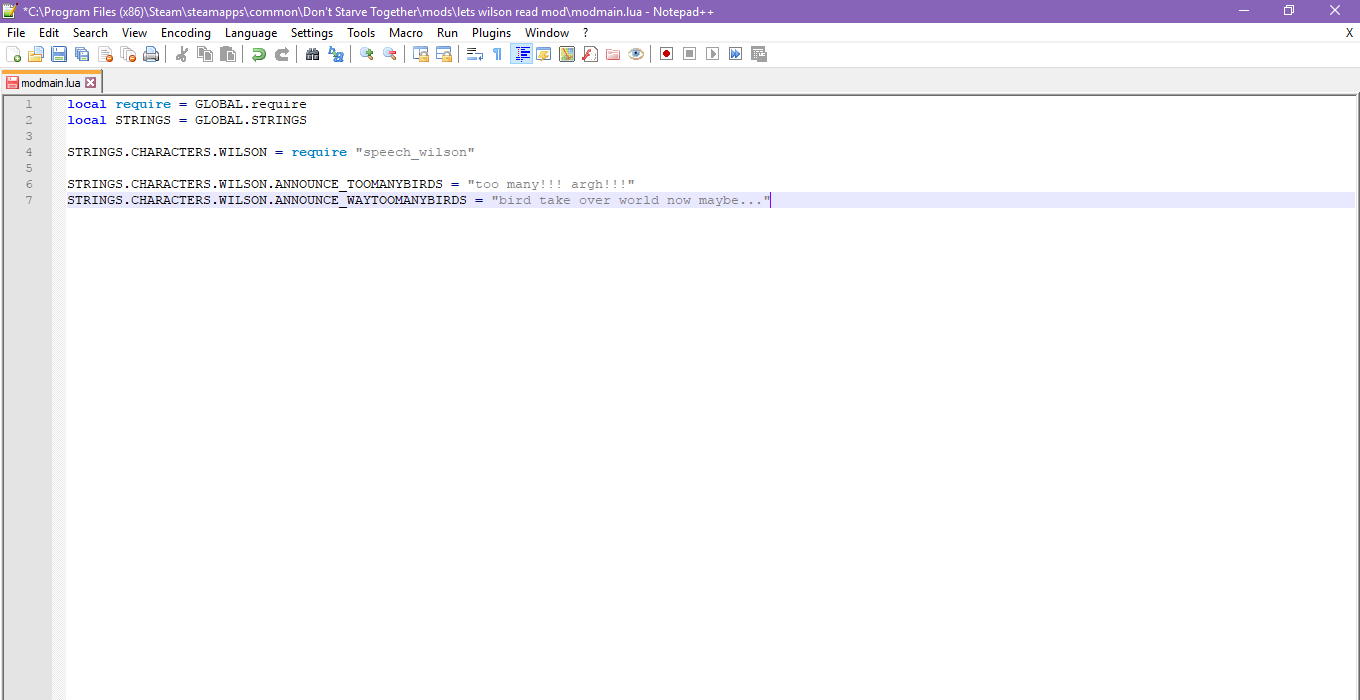Viewport: 1360px width, 700px height.
Task: Toggle word wrap in the toolbar
Action: (475, 54)
